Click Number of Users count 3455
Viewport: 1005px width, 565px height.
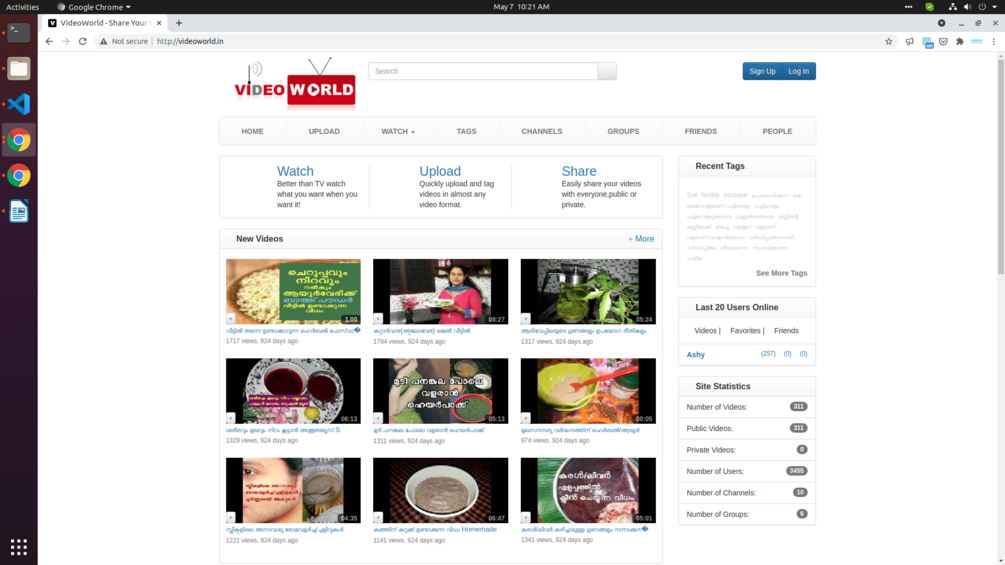tap(797, 471)
